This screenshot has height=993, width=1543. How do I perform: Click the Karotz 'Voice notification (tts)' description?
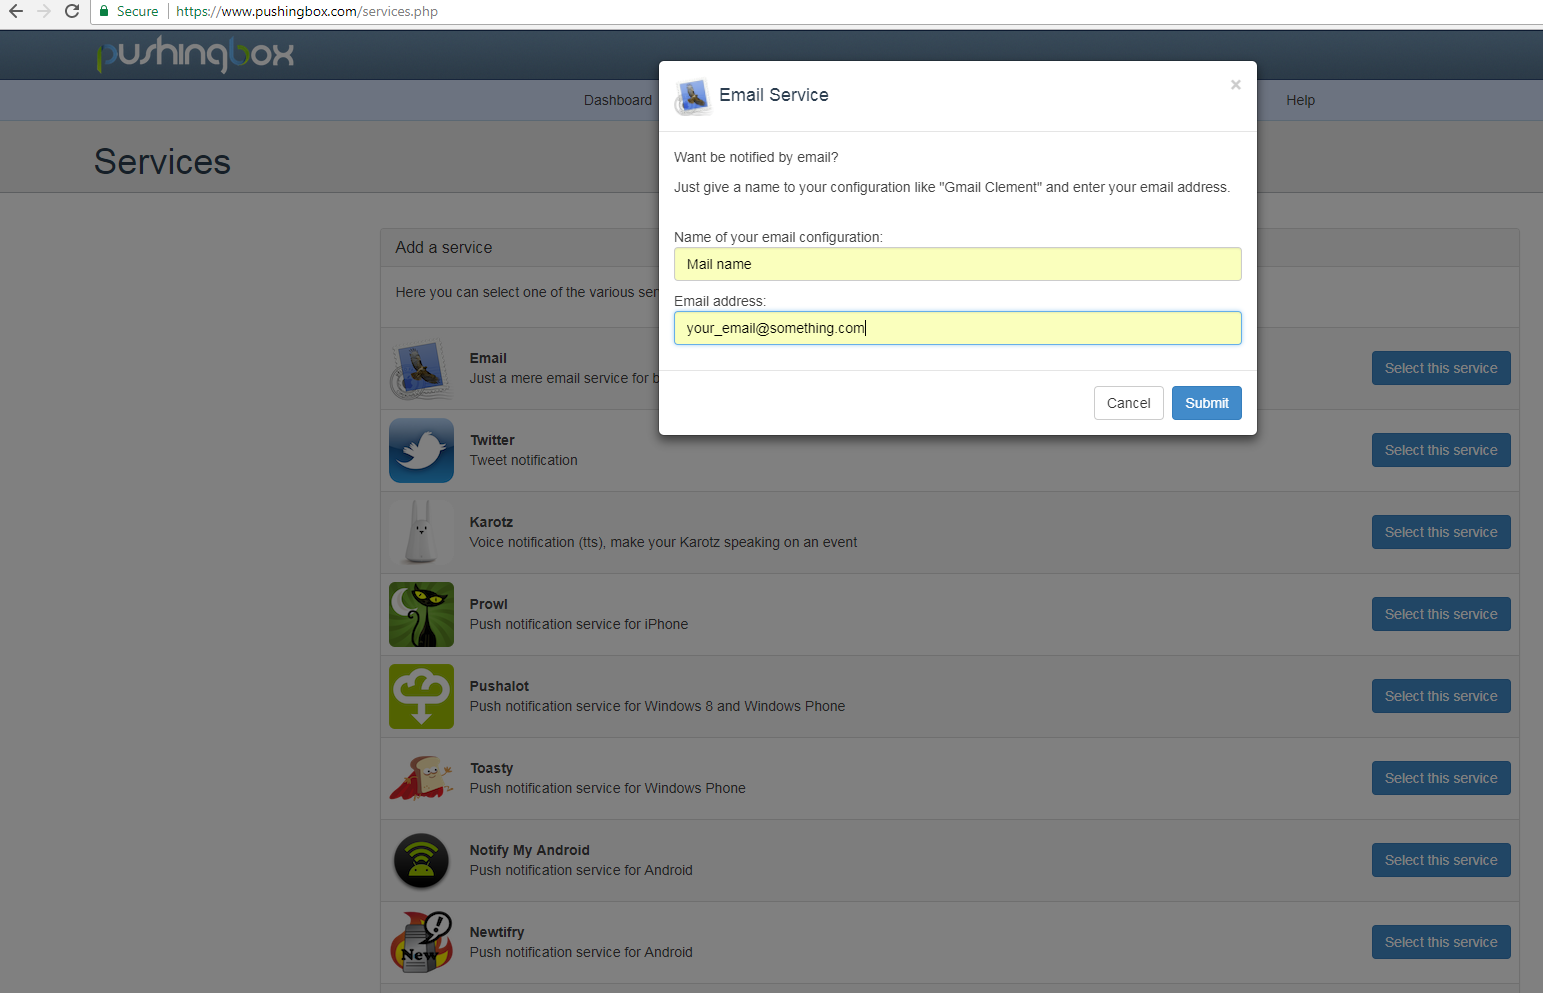(664, 542)
